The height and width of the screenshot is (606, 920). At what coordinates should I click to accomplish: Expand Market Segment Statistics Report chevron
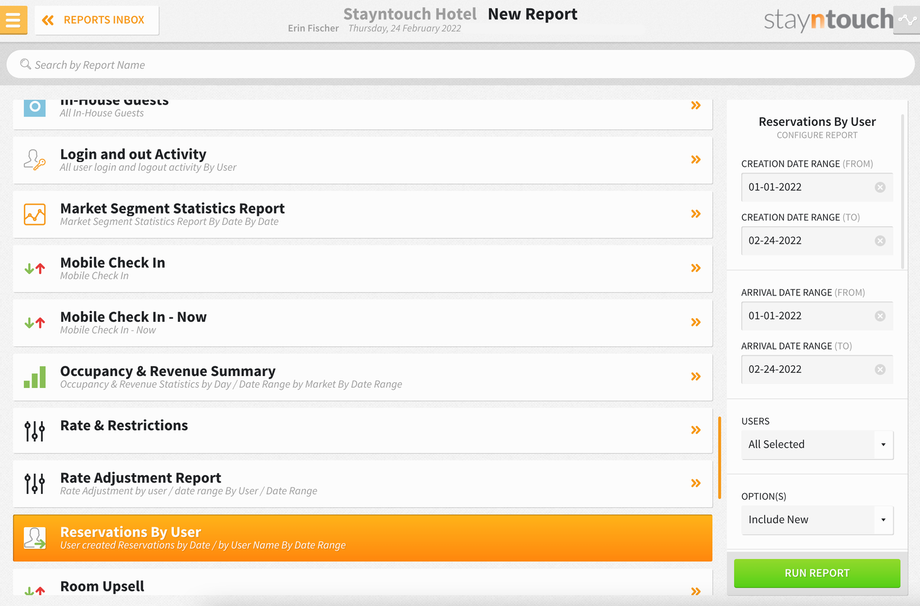pyautogui.click(x=696, y=214)
